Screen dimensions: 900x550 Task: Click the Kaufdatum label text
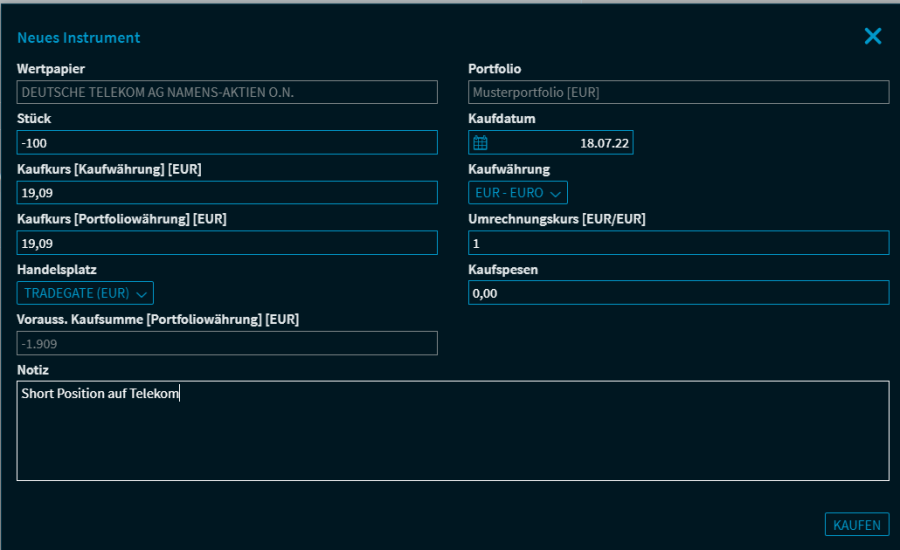[501, 119]
